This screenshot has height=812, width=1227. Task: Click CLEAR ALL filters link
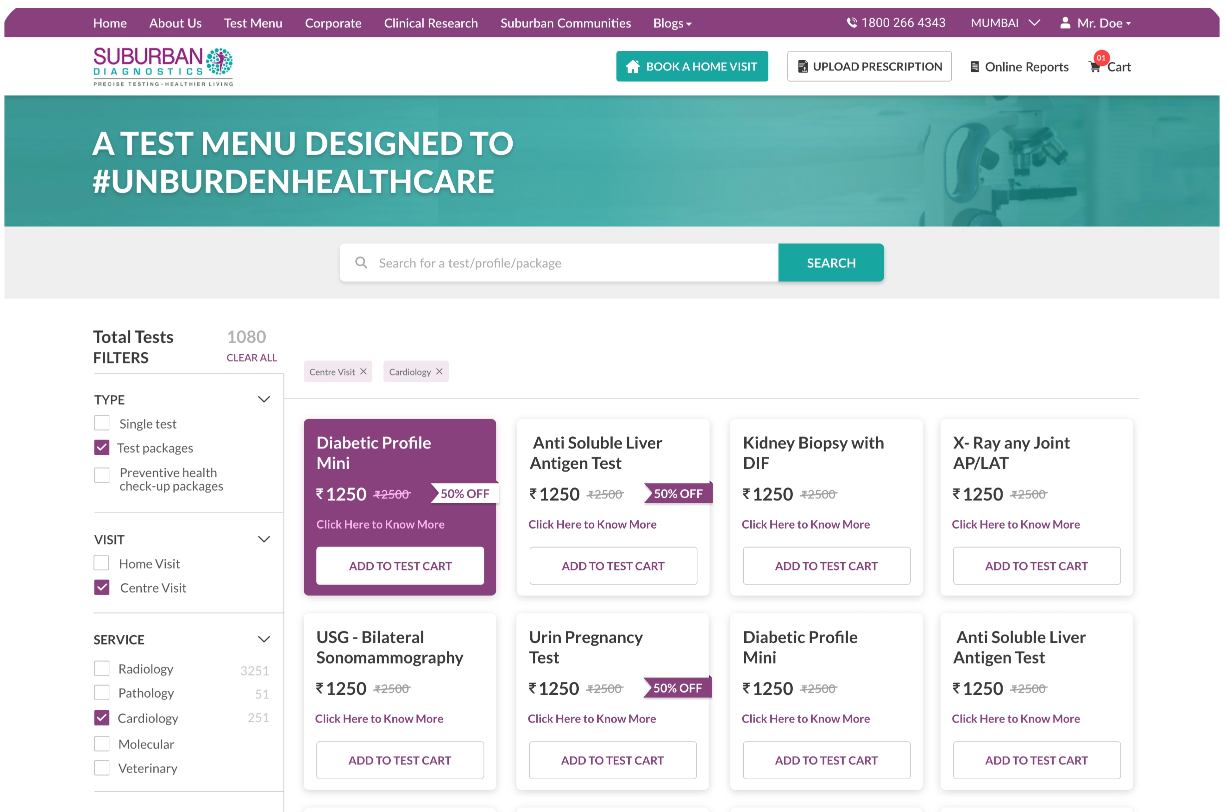pyautogui.click(x=252, y=358)
